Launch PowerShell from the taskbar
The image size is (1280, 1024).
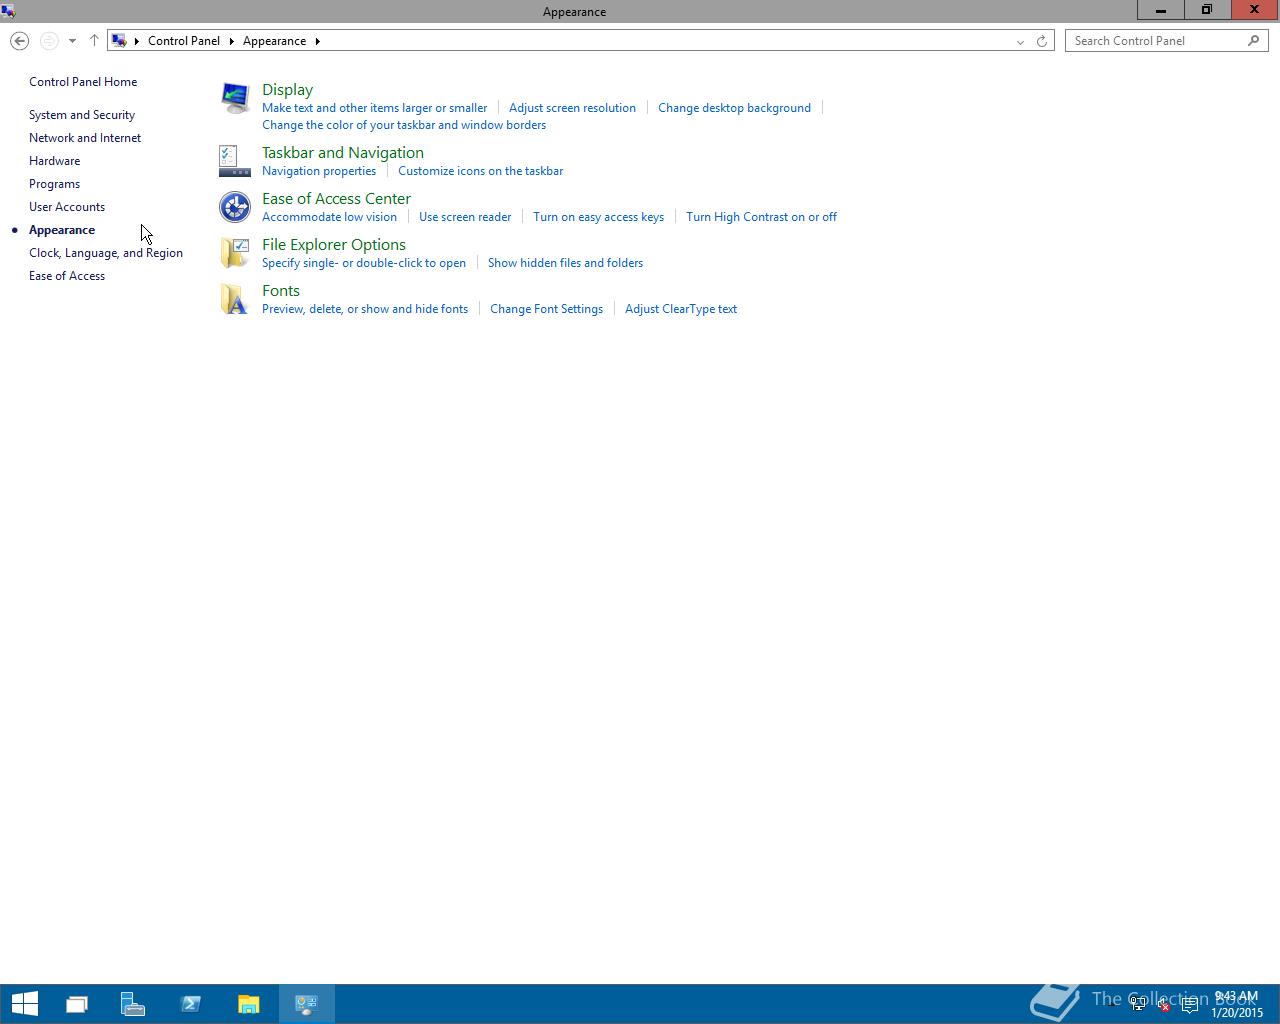(x=190, y=1003)
